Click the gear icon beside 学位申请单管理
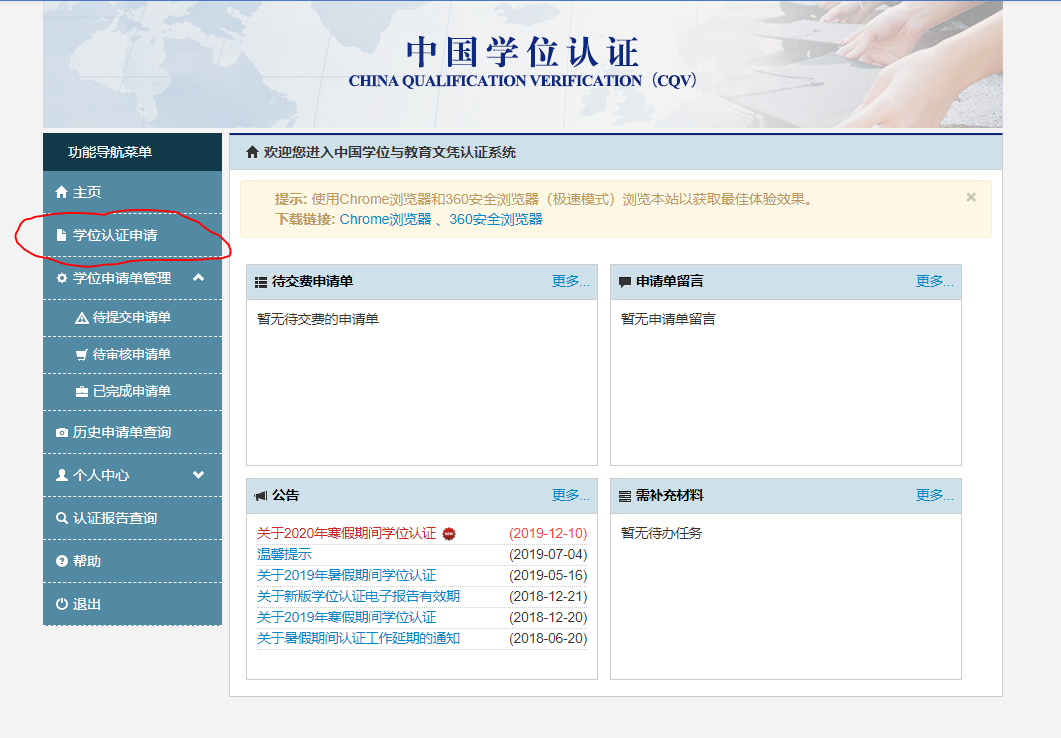 [x=62, y=278]
